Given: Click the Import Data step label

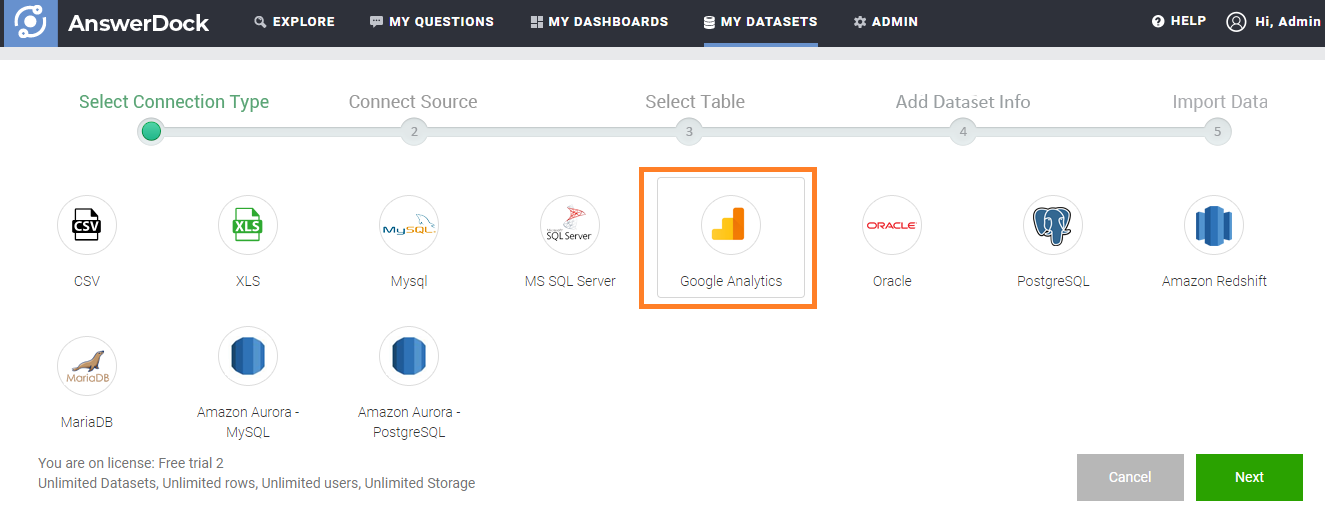Looking at the screenshot, I should pyautogui.click(x=1220, y=102).
